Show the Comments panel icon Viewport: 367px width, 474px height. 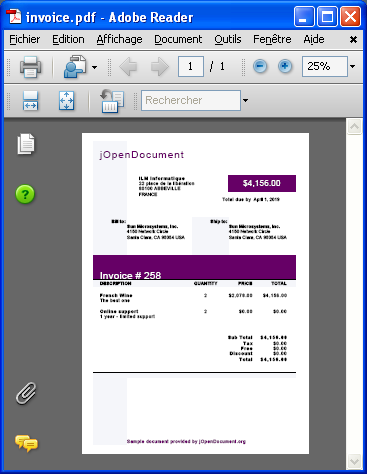[x=26, y=444]
